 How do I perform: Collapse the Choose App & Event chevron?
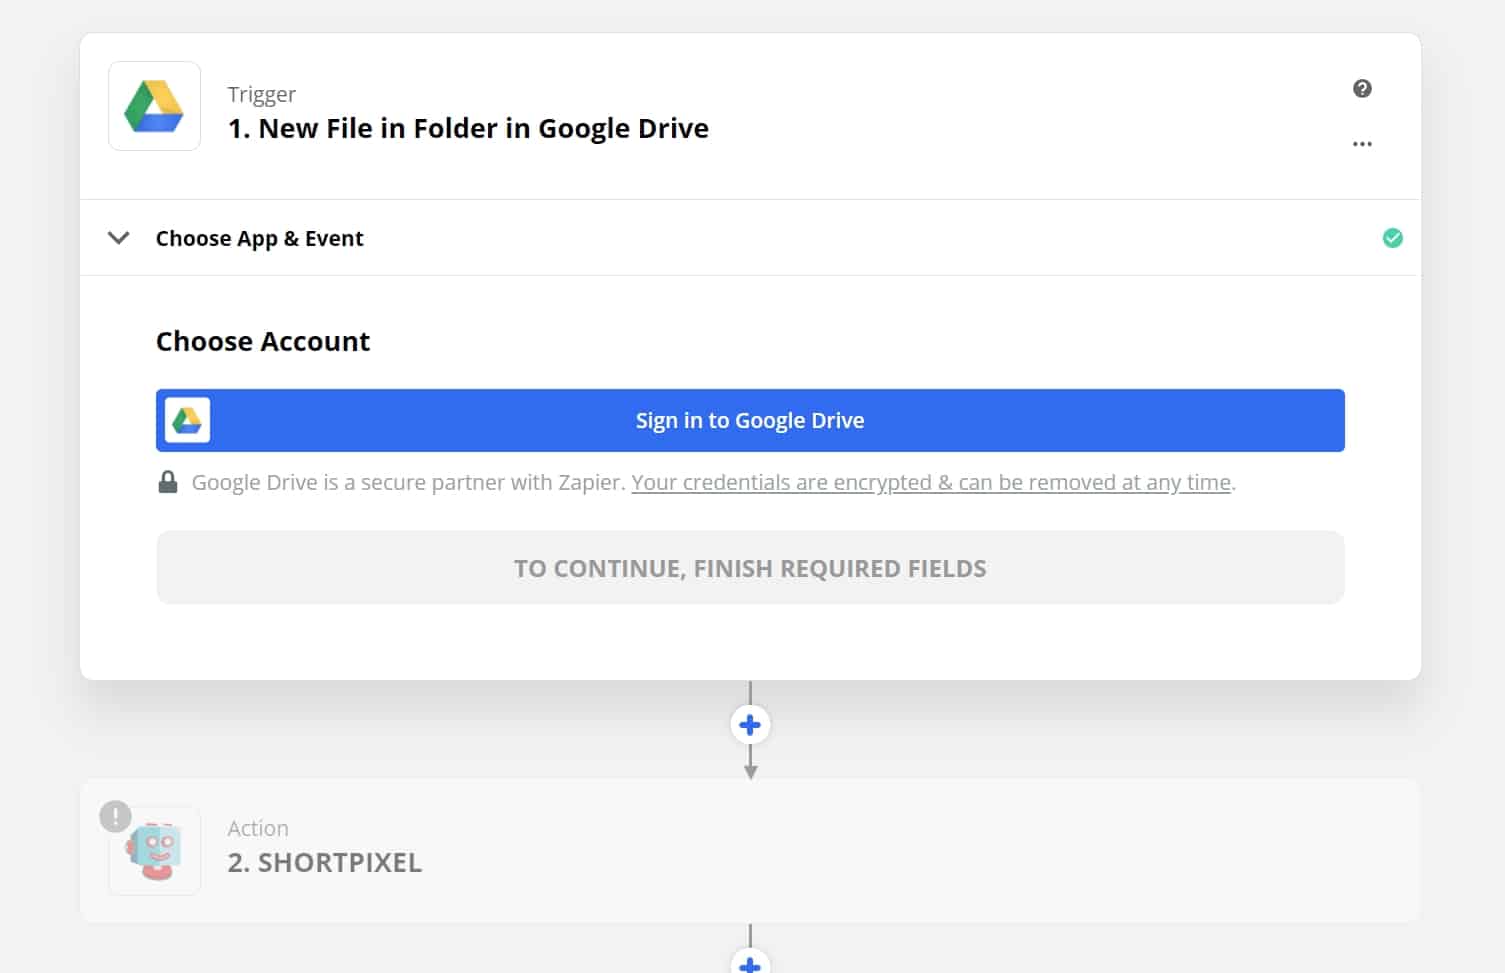(118, 238)
